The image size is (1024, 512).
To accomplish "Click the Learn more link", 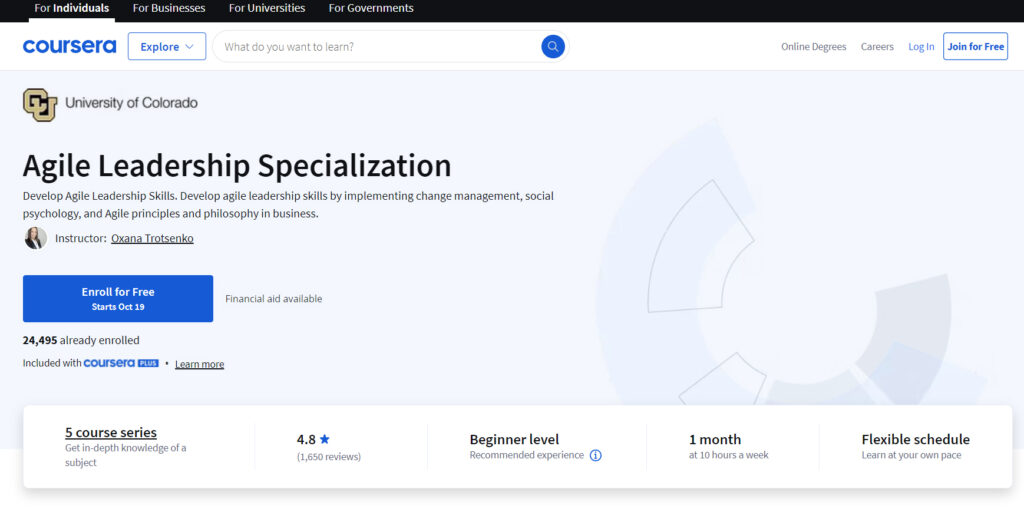I will coord(199,364).
